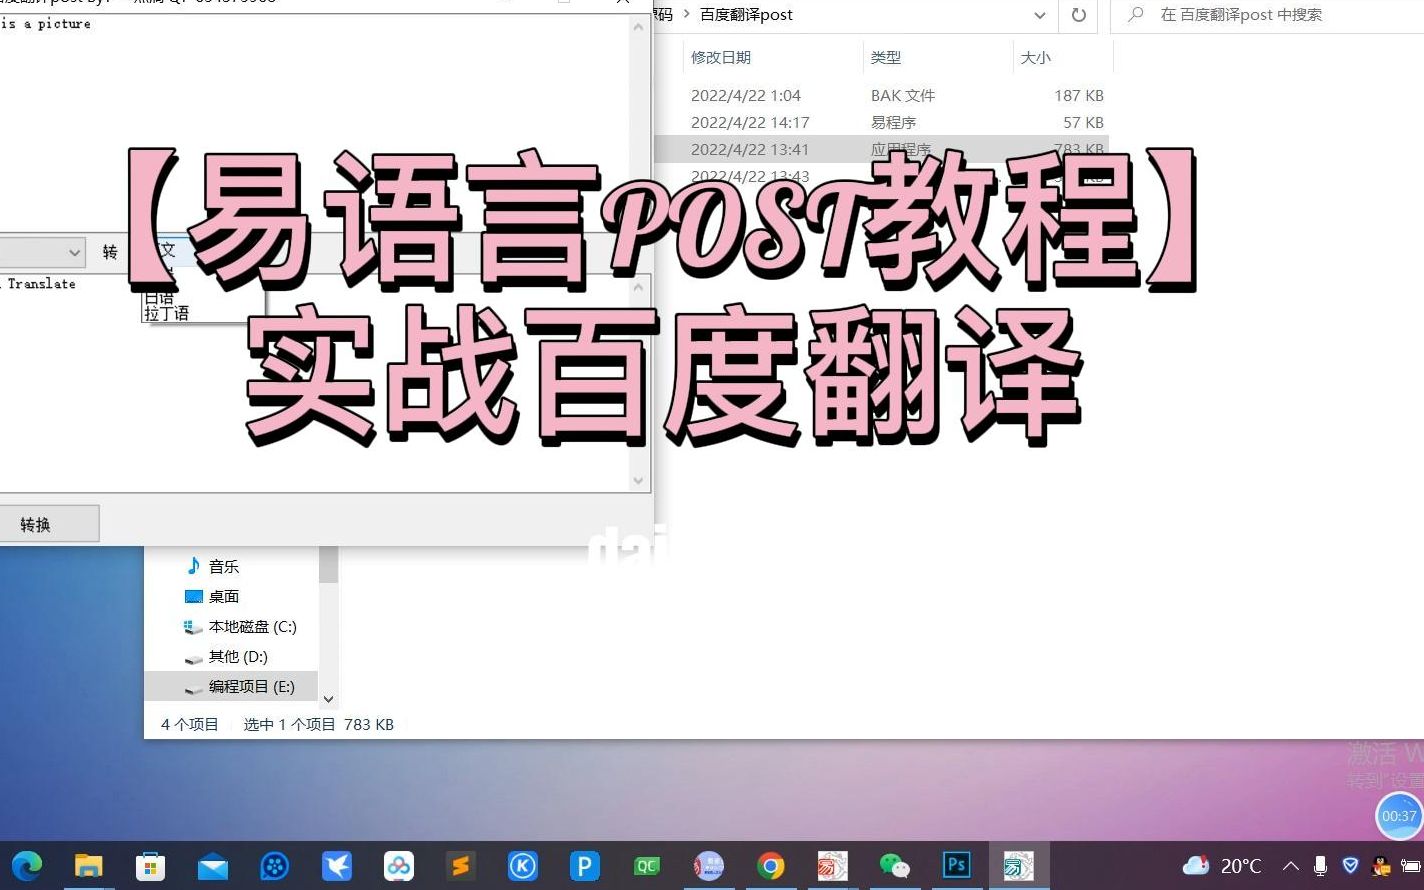Screen dimensions: 1424x890
Task: Open Microsoft Edge from the taskbar
Action: 27,865
